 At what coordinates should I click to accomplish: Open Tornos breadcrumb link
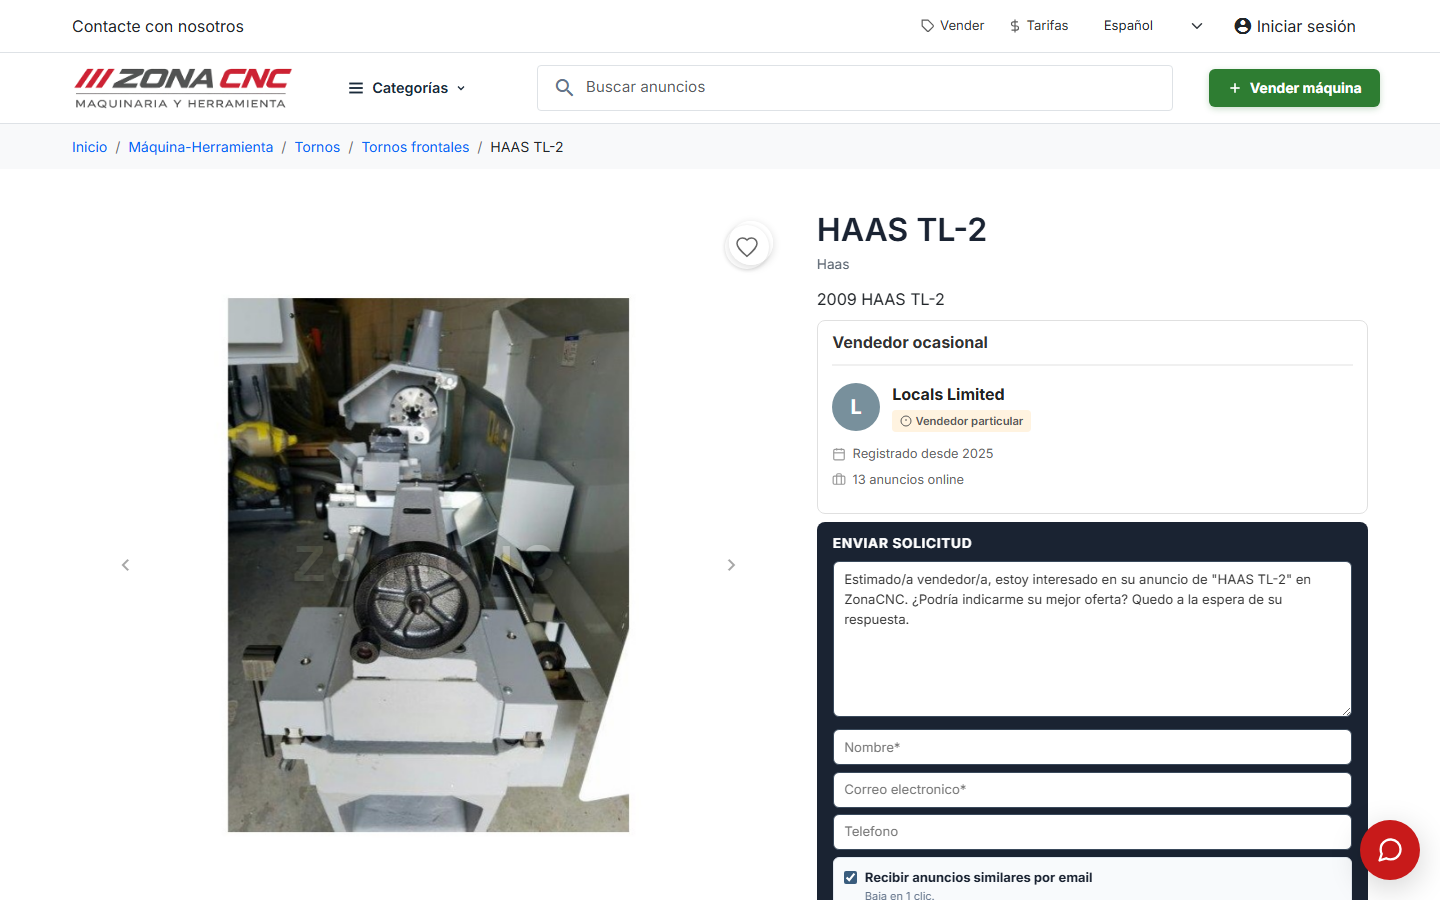317,147
